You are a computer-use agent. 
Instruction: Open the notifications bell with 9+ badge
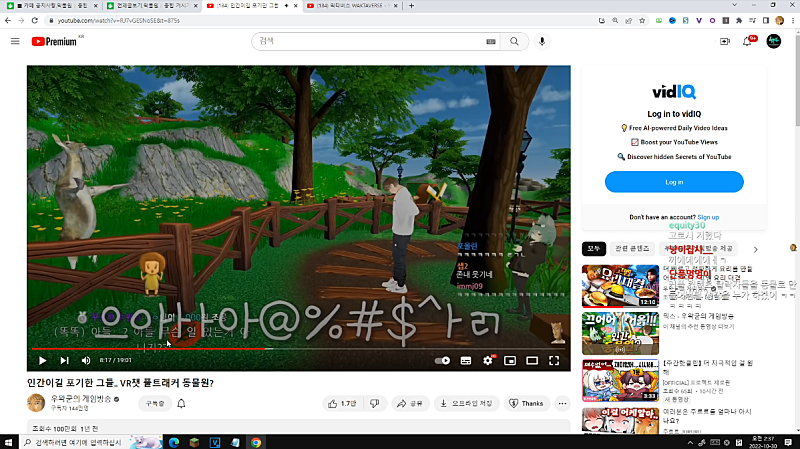pos(747,41)
